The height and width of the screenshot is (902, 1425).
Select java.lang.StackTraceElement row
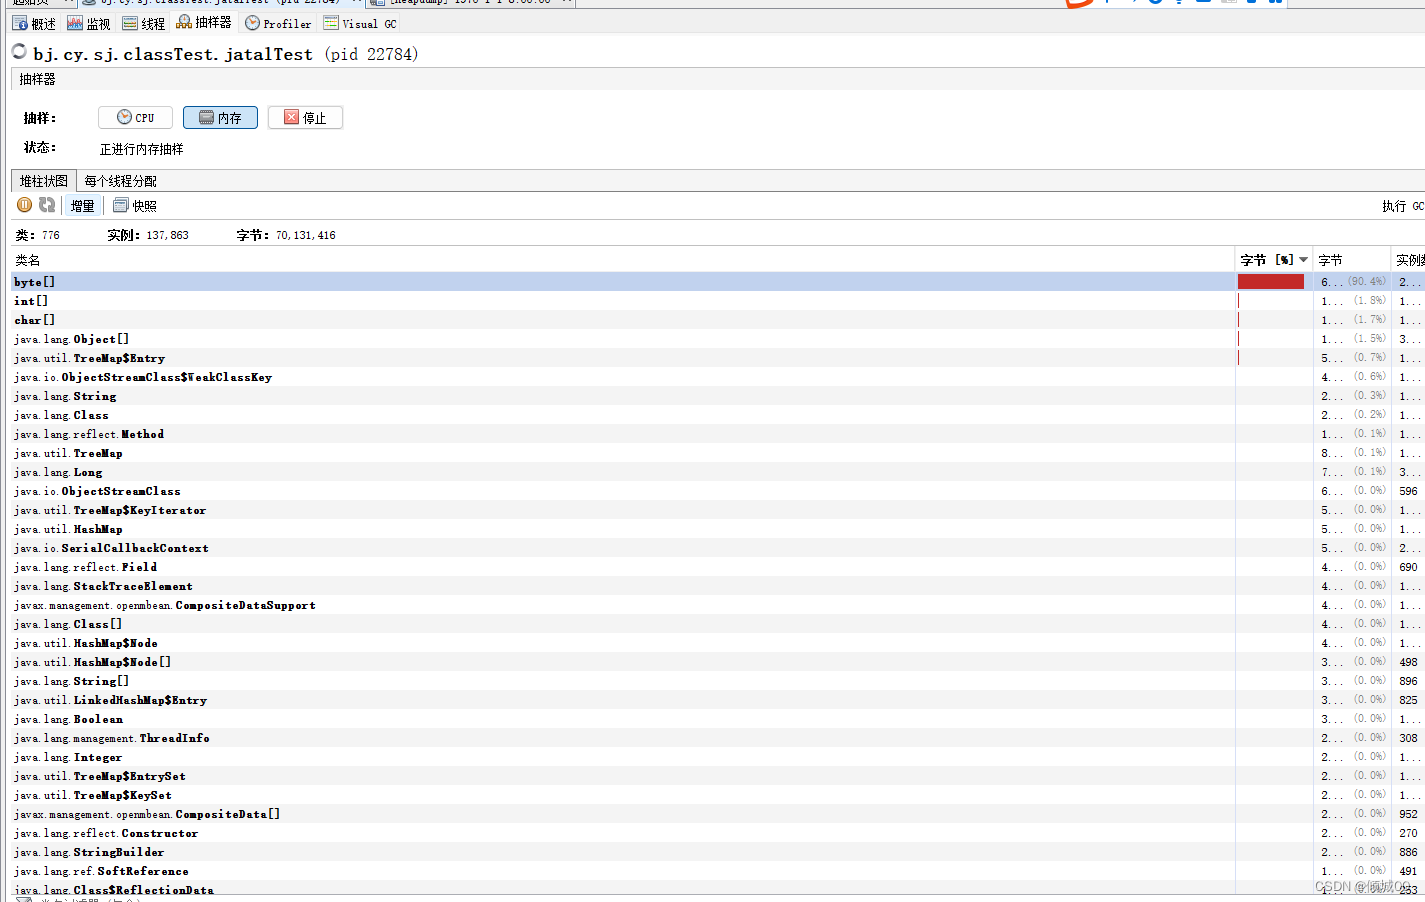coord(718,586)
